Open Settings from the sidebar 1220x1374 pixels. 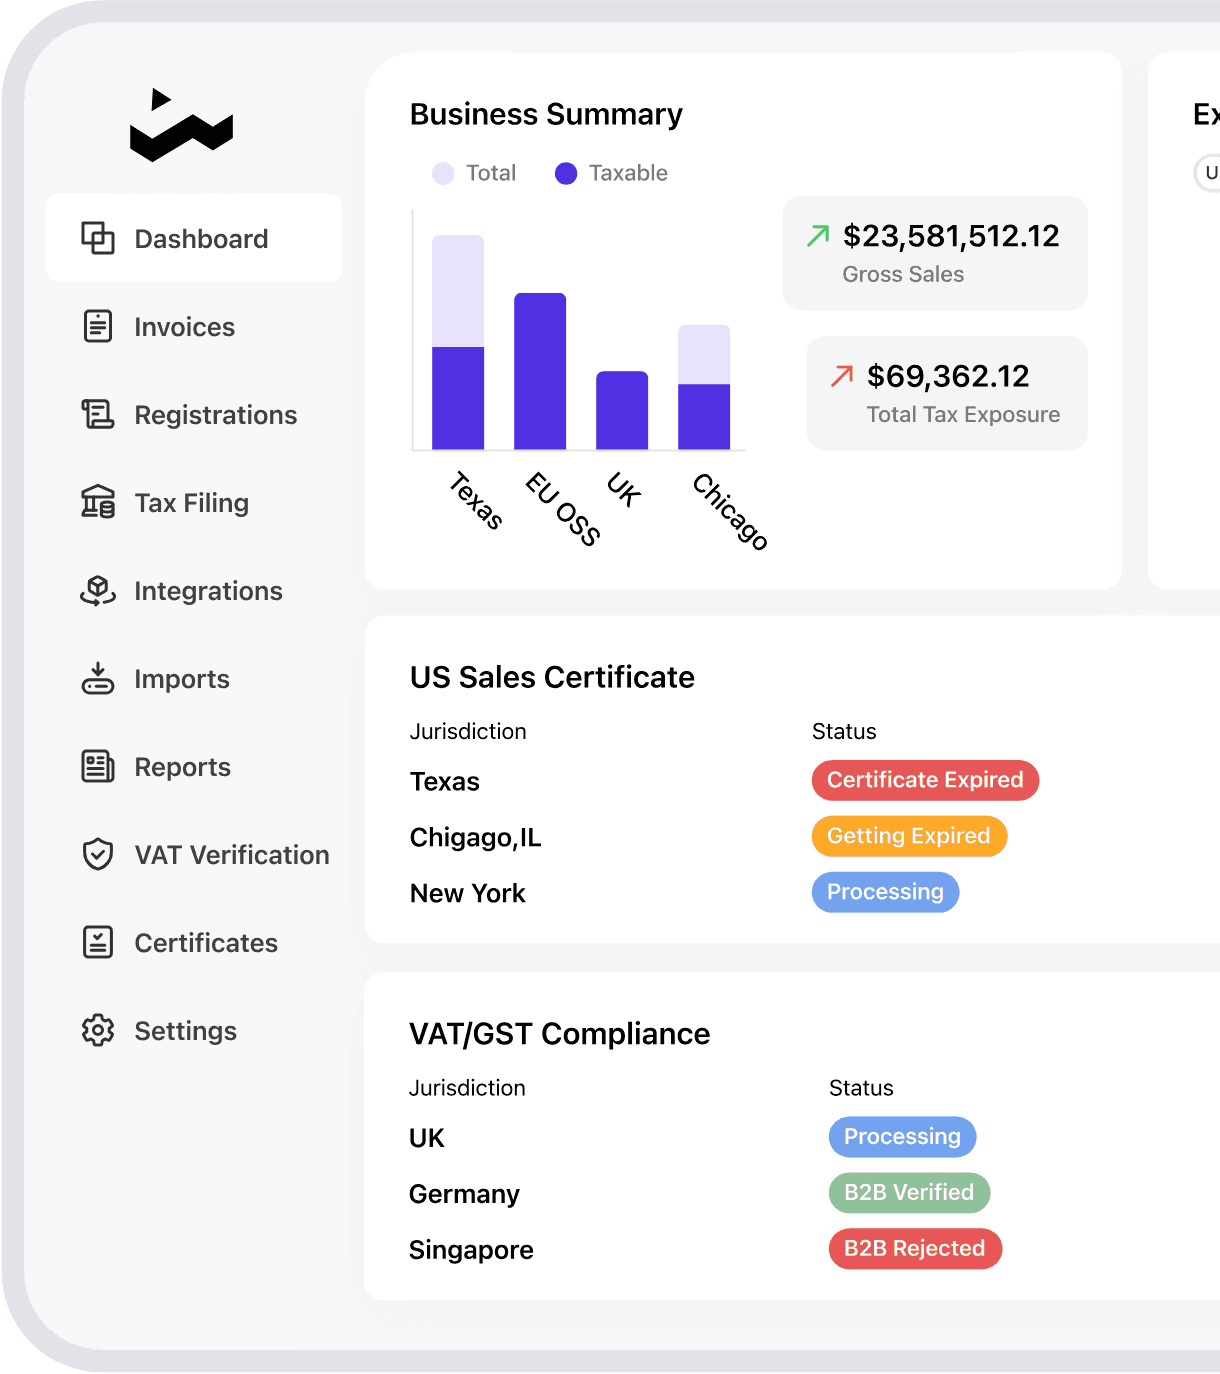194,1030
